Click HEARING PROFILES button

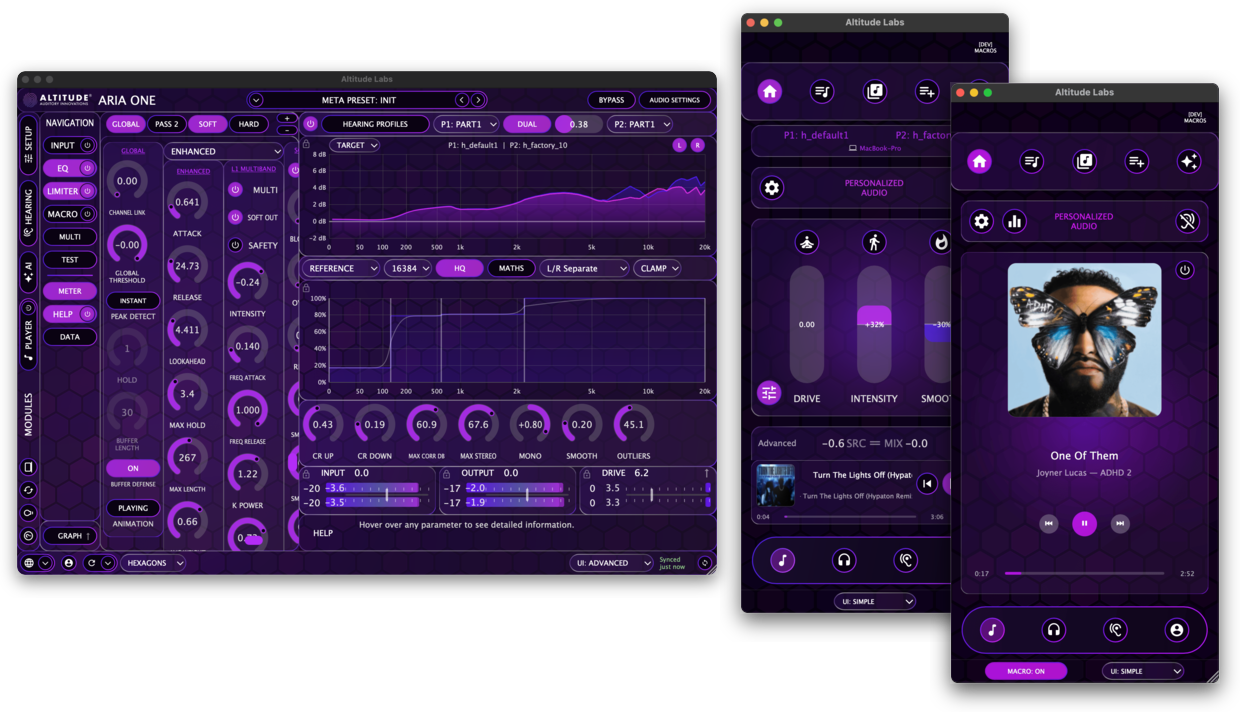pos(375,124)
